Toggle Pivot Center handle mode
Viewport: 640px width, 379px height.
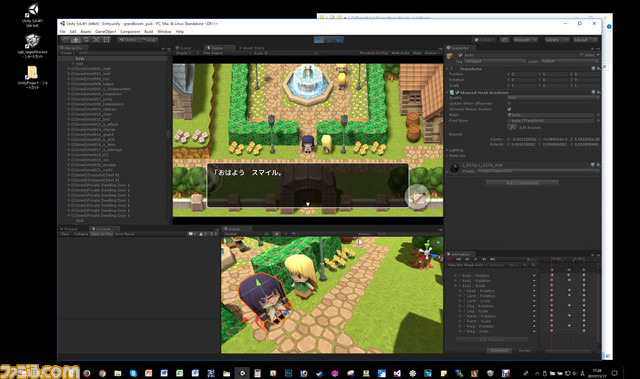[128, 40]
